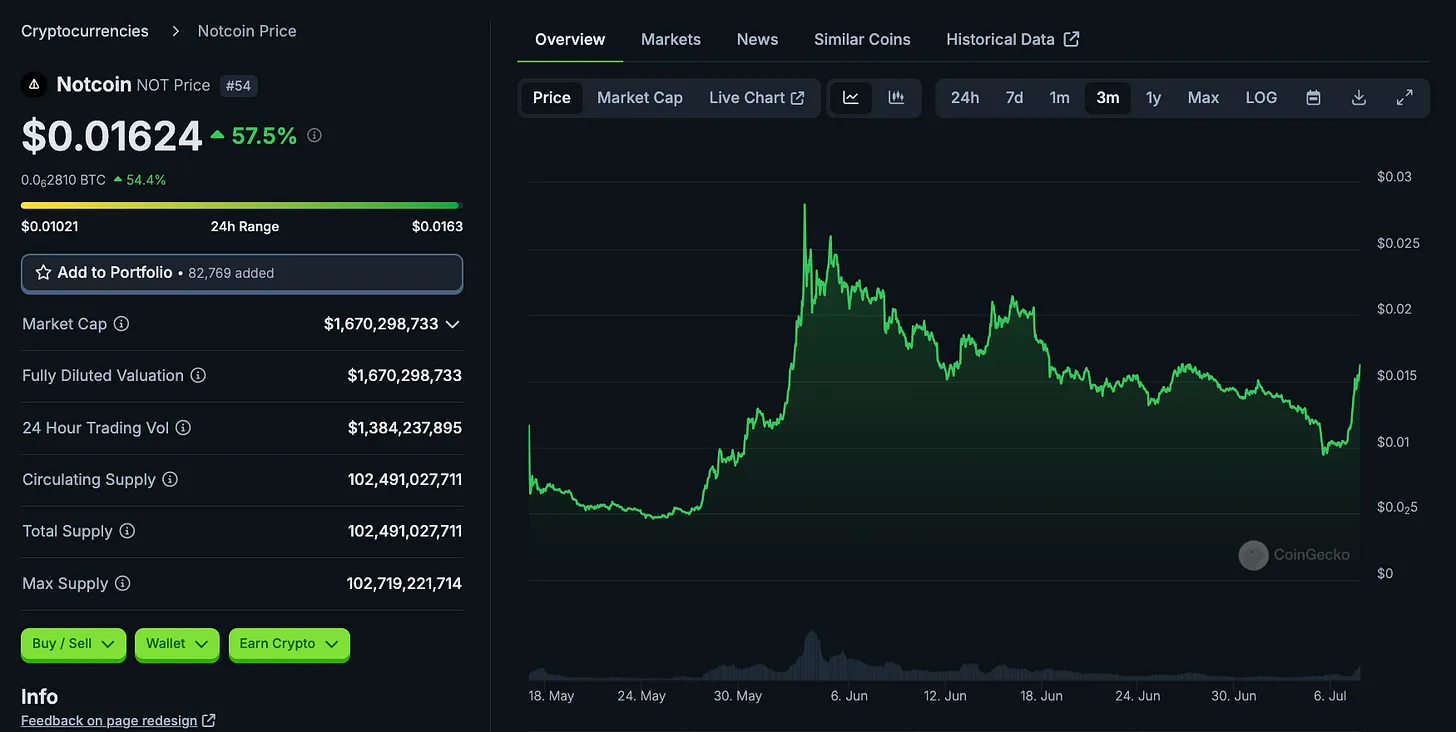The image size is (1456, 732).
Task: Click the info icon beside 57.5% change
Action: coord(314,135)
